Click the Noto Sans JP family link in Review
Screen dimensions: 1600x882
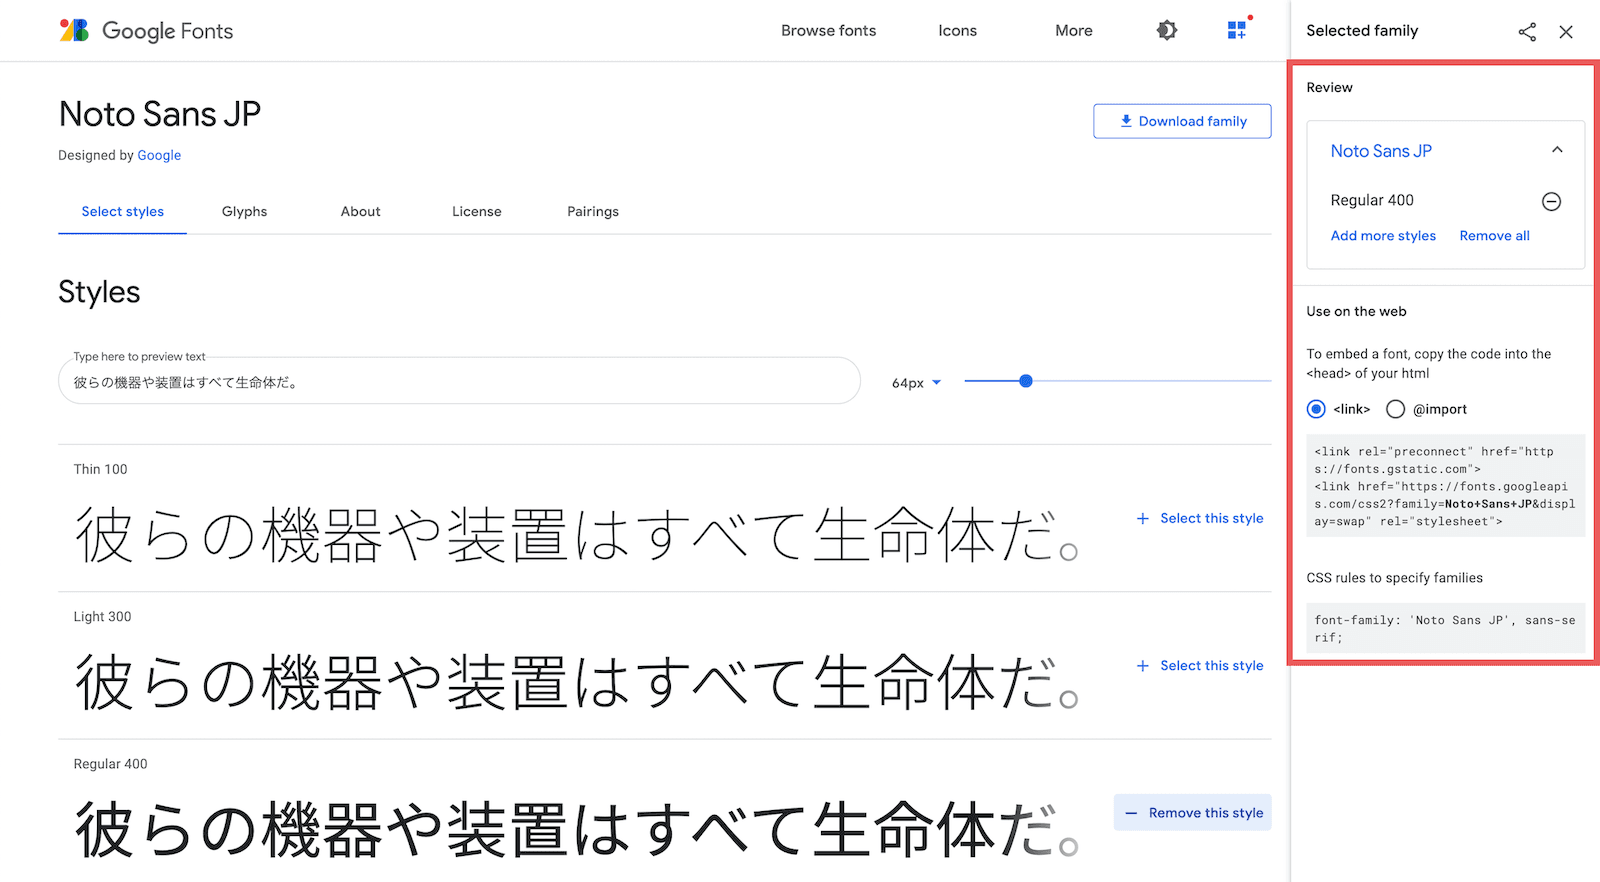(1381, 151)
